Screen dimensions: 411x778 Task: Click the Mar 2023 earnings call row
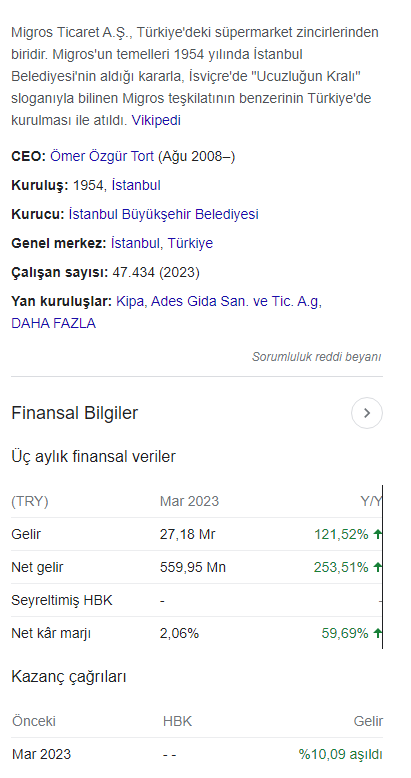point(197,755)
